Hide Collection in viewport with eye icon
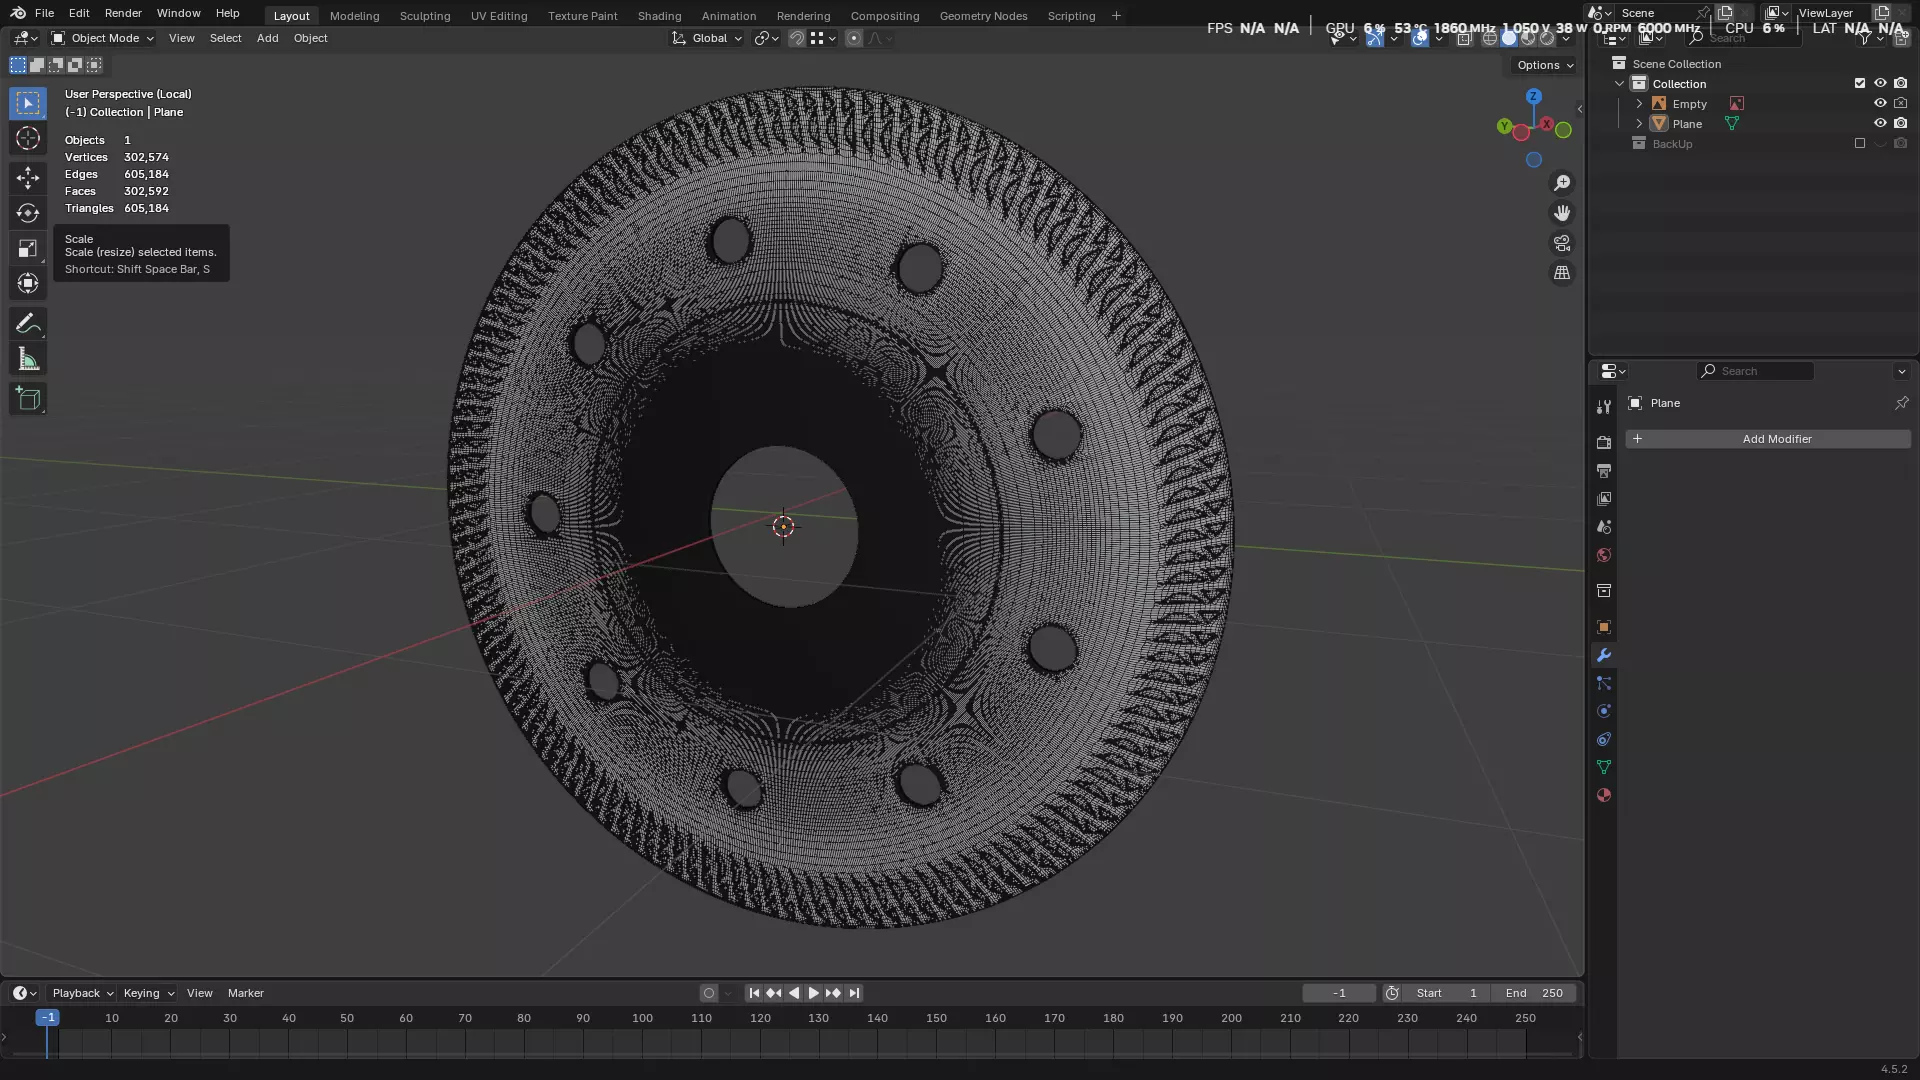Image resolution: width=1920 pixels, height=1080 pixels. (x=1880, y=84)
